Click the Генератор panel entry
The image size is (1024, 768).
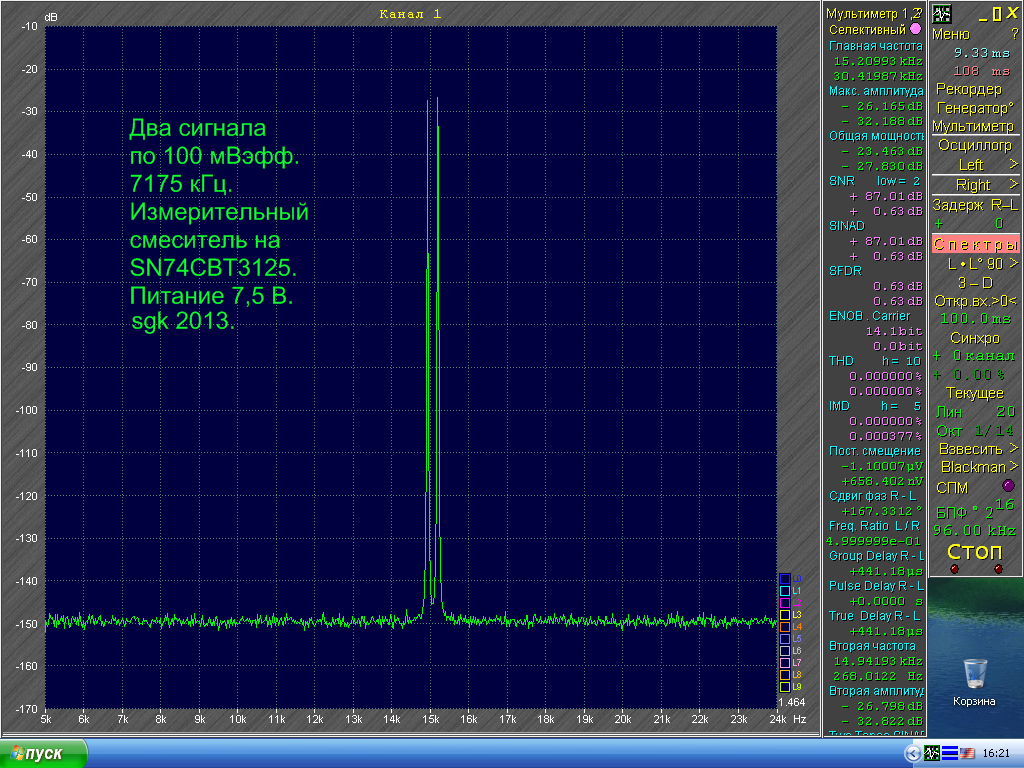[x=974, y=108]
